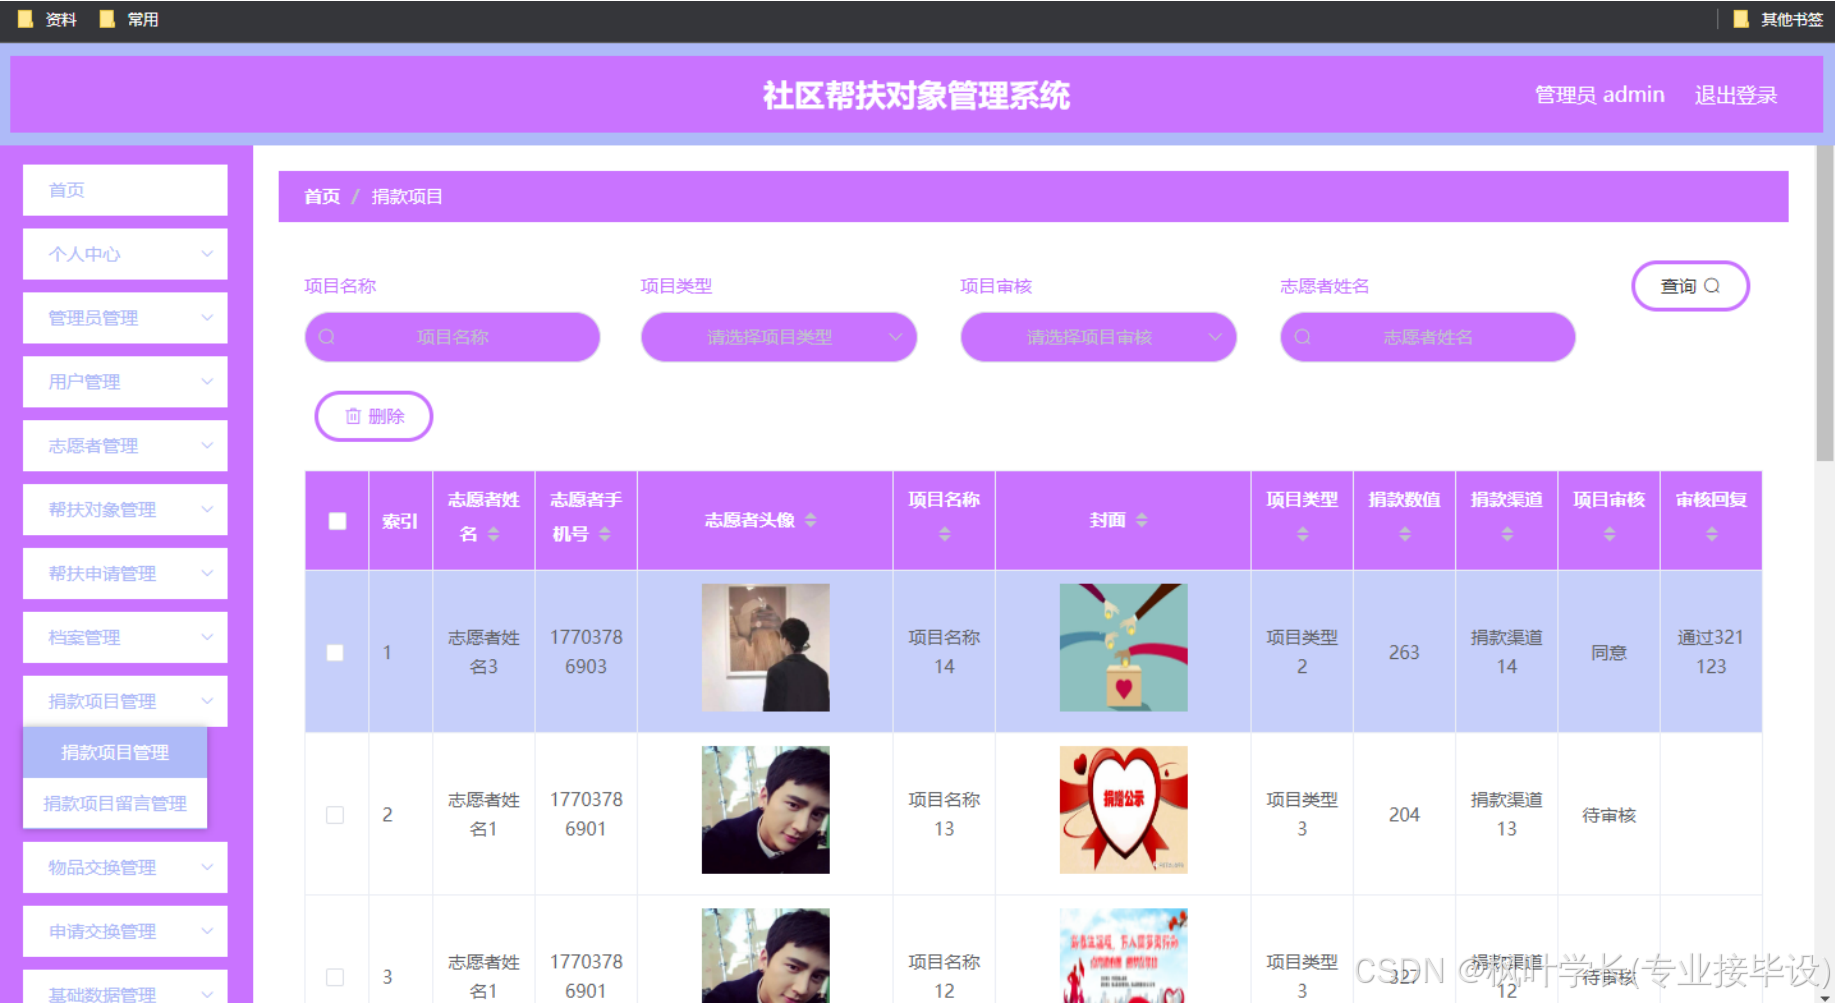Expand the 物品交换管理 sidebar menu
This screenshot has width=1835, height=1003.
coord(125,868)
